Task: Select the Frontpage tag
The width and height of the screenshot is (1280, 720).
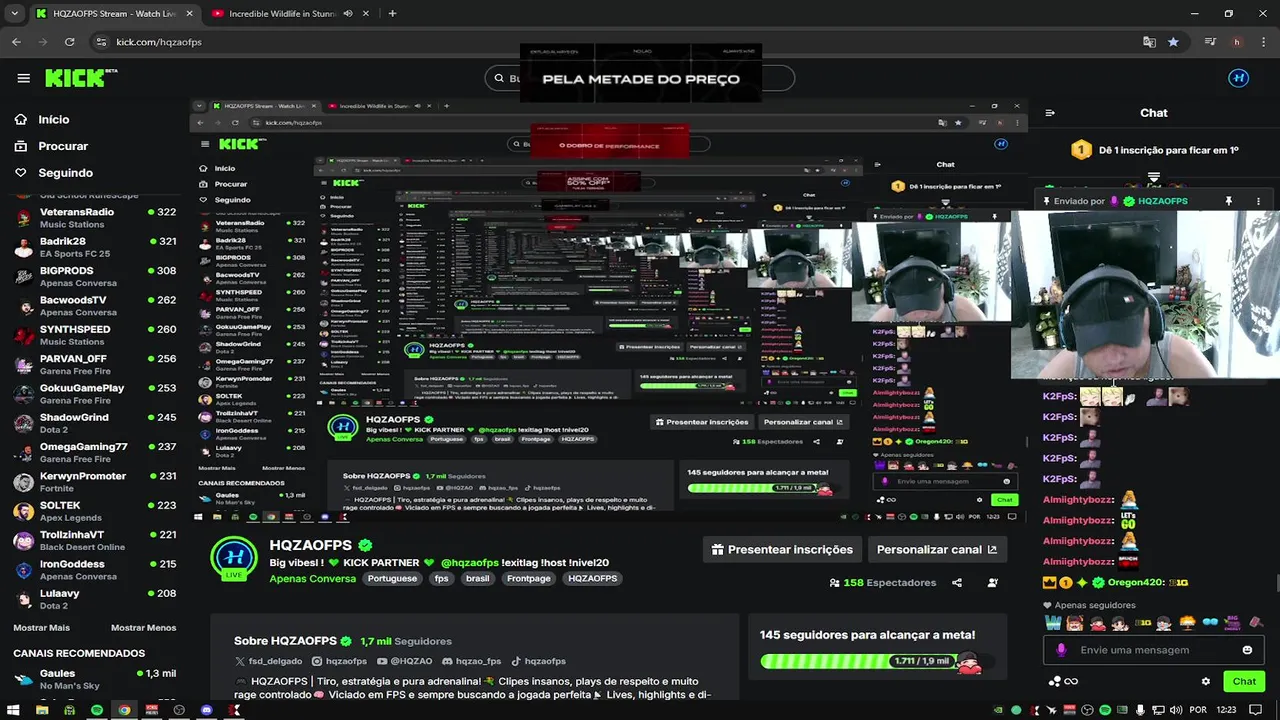Action: [x=529, y=578]
